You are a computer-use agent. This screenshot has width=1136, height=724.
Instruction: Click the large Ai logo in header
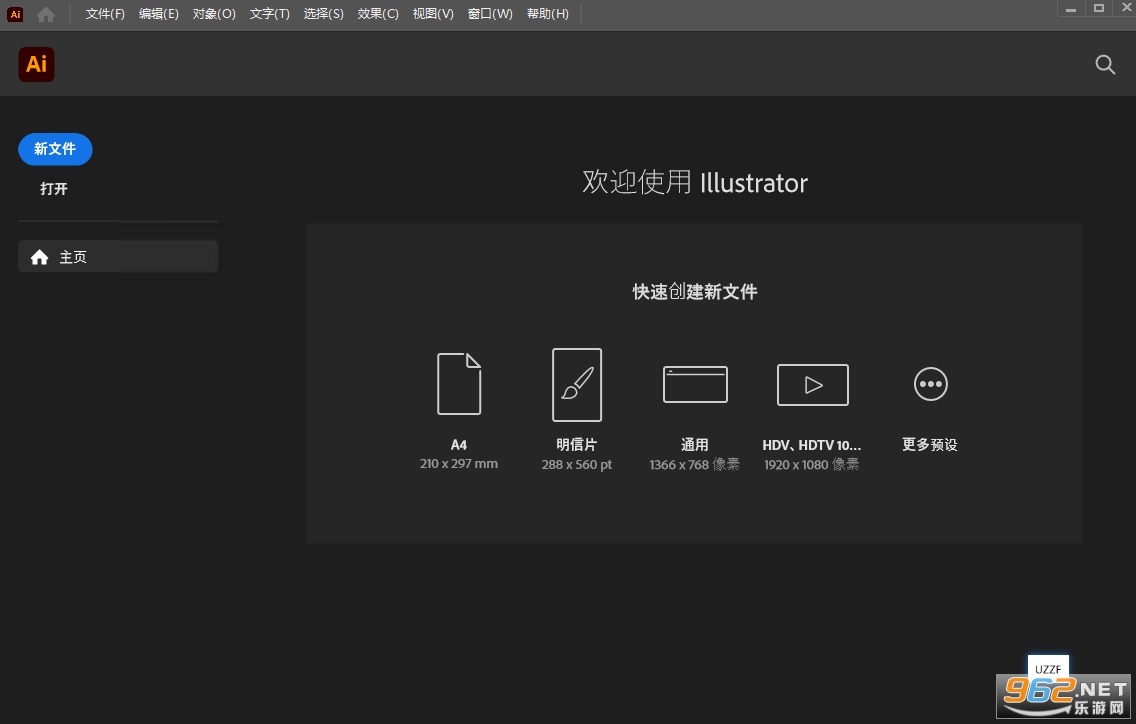pyautogui.click(x=36, y=64)
